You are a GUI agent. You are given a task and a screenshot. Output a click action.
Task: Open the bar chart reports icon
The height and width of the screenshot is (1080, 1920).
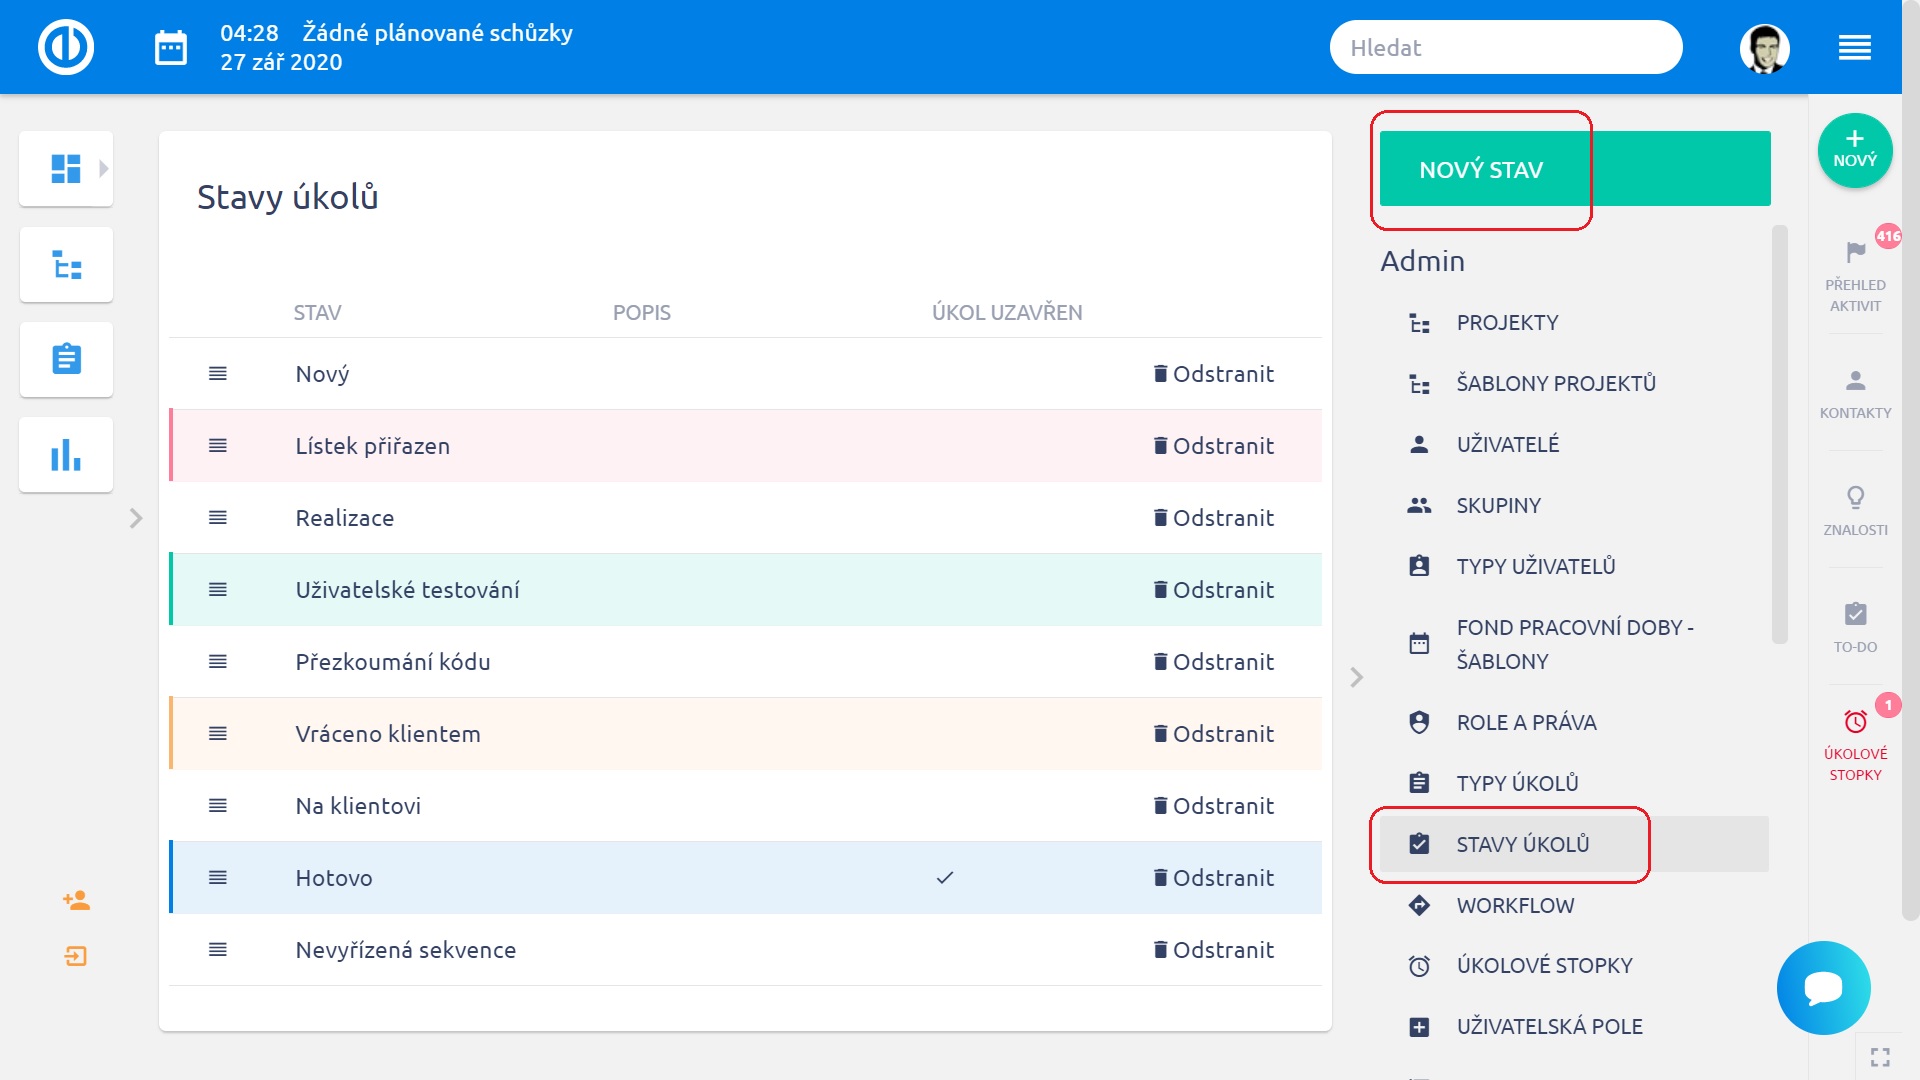(x=66, y=455)
